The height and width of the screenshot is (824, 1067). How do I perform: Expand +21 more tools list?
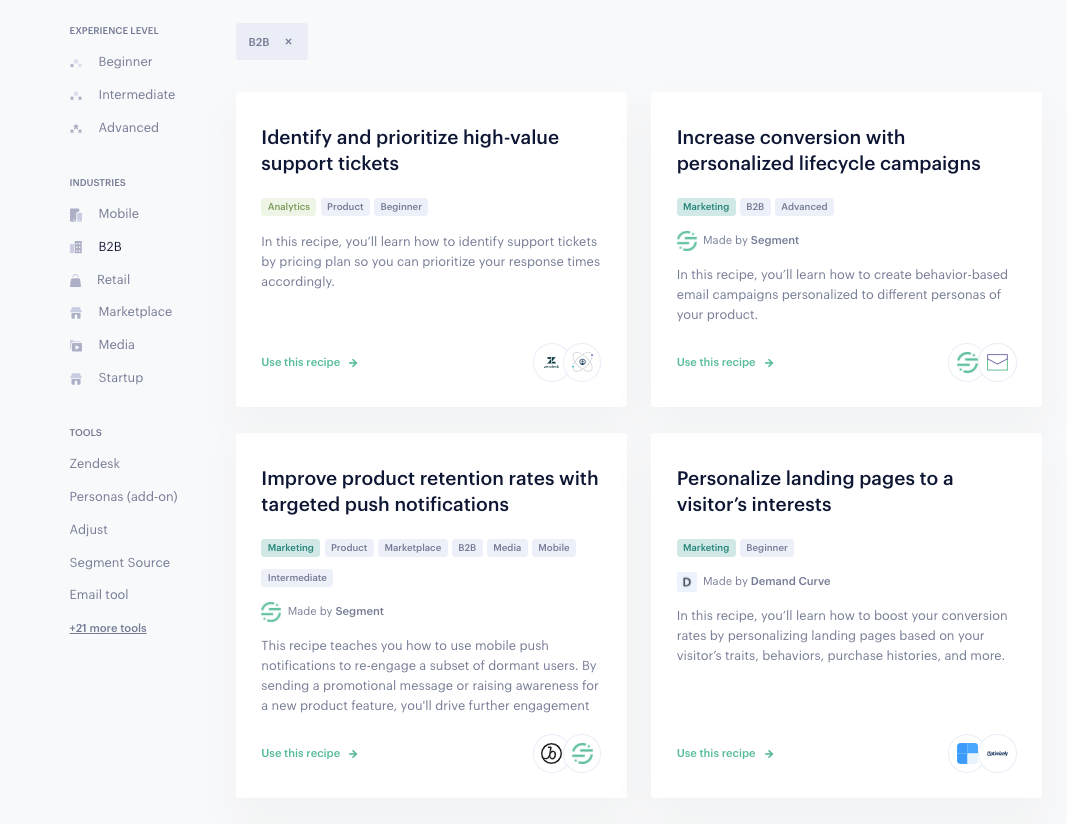pos(108,628)
